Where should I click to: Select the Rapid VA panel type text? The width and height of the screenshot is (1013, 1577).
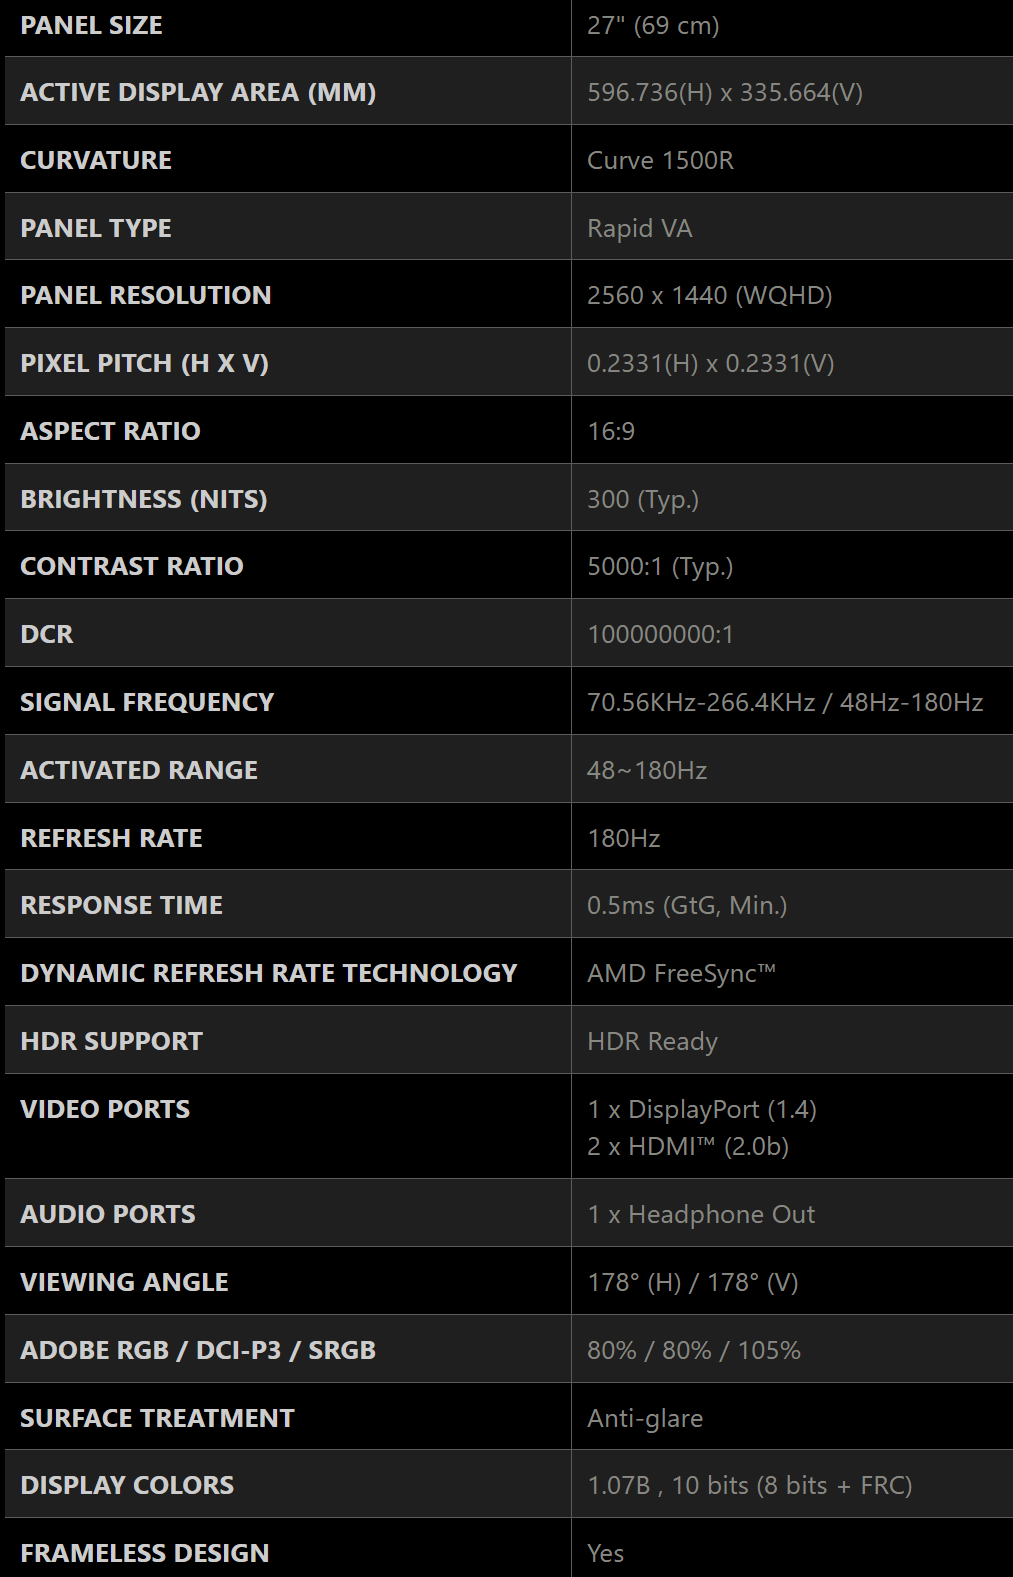[640, 228]
